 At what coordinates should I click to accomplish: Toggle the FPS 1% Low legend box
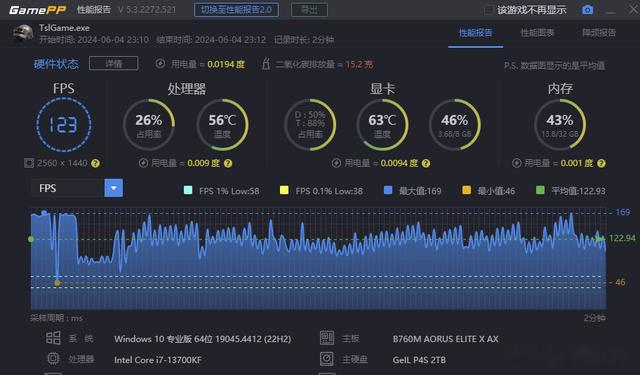[x=188, y=190]
